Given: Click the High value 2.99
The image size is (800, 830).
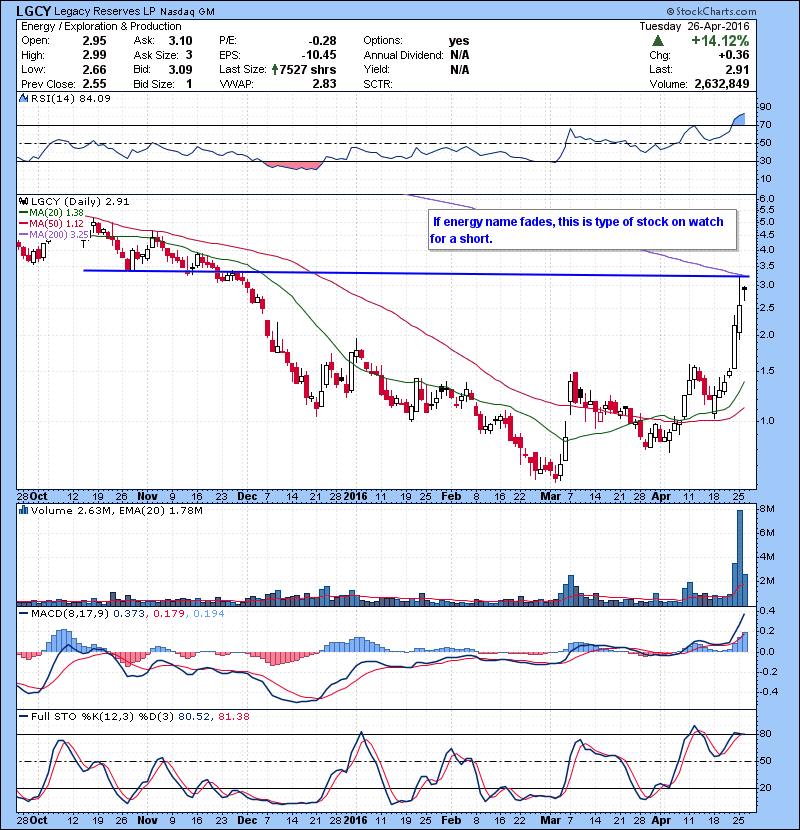Looking at the screenshot, I should 94,55.
